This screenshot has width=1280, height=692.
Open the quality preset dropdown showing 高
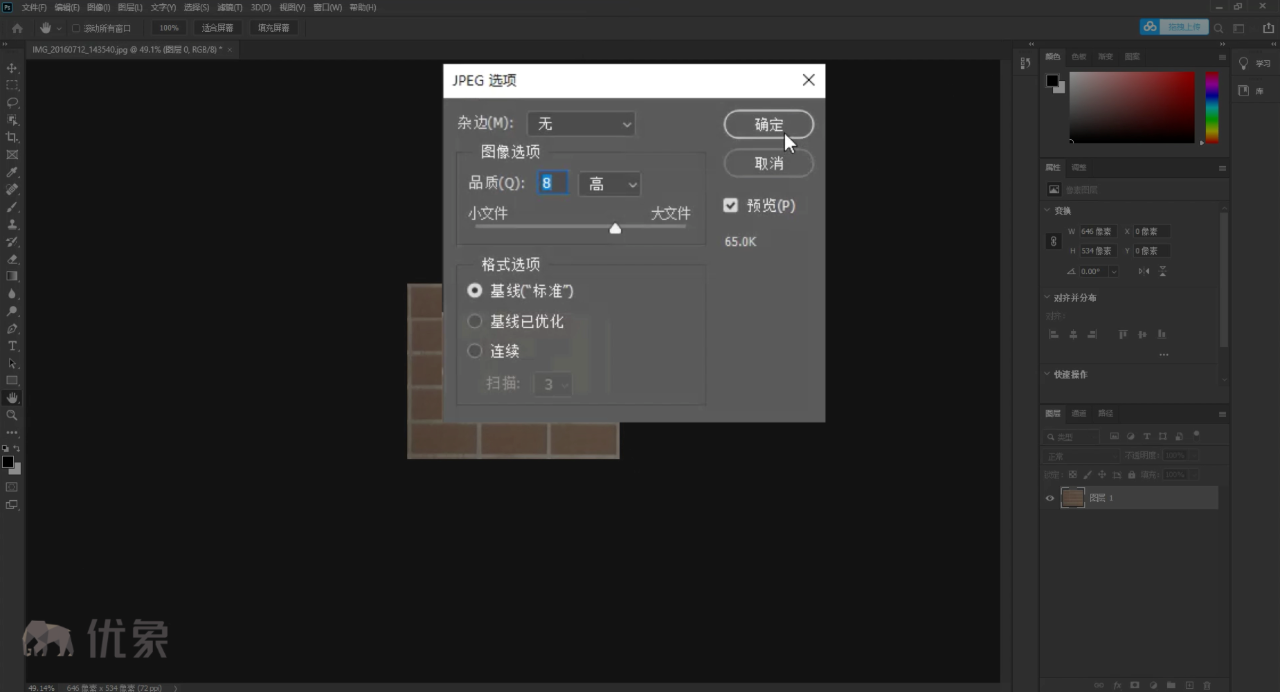(609, 184)
